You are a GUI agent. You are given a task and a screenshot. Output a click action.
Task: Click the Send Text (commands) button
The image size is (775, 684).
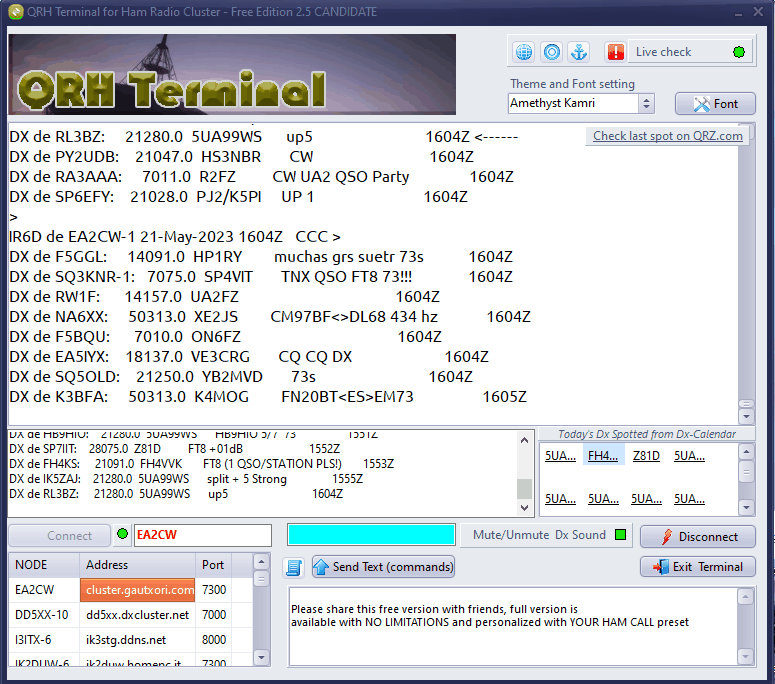(383, 567)
